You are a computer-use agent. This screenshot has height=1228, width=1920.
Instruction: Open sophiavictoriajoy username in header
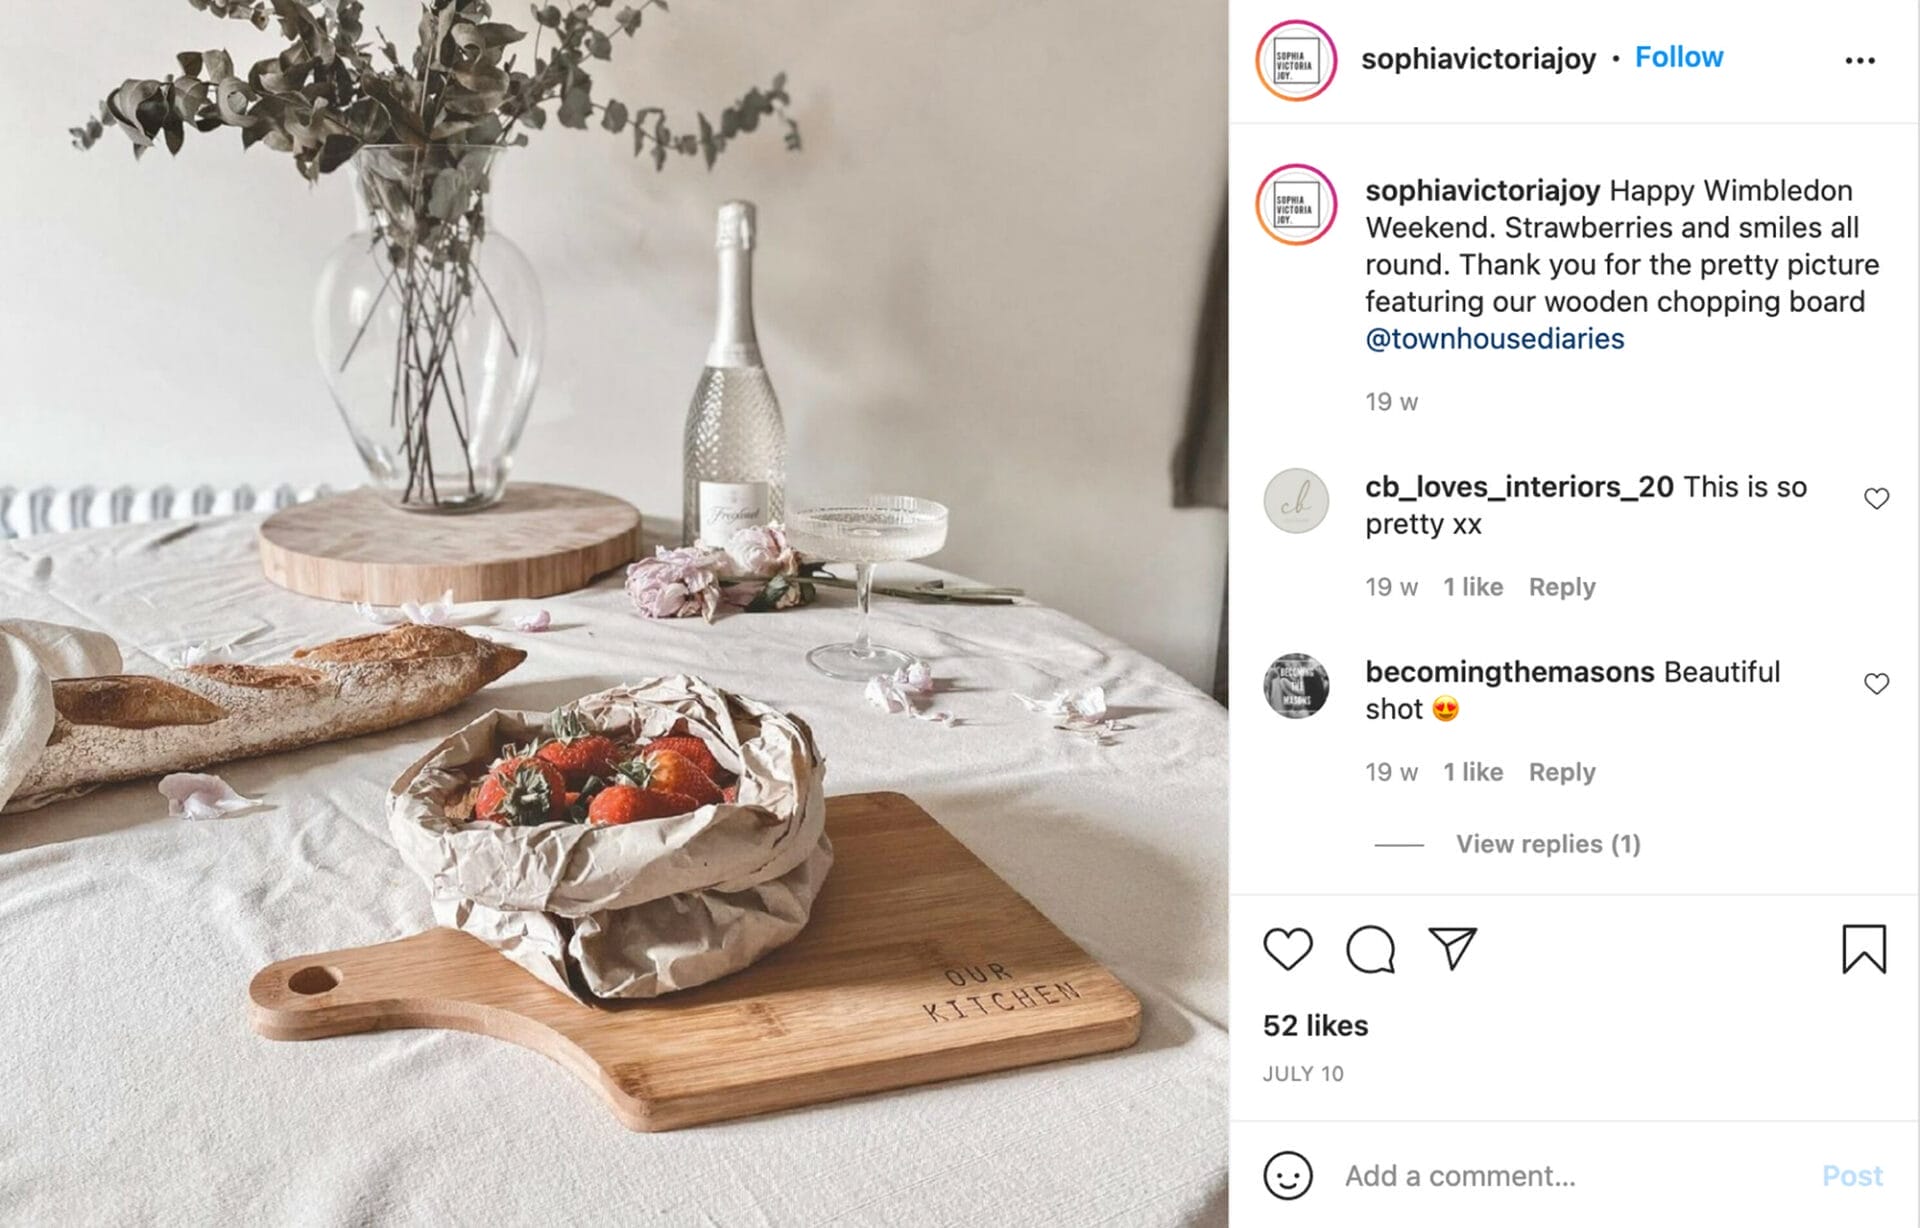[x=1478, y=59]
